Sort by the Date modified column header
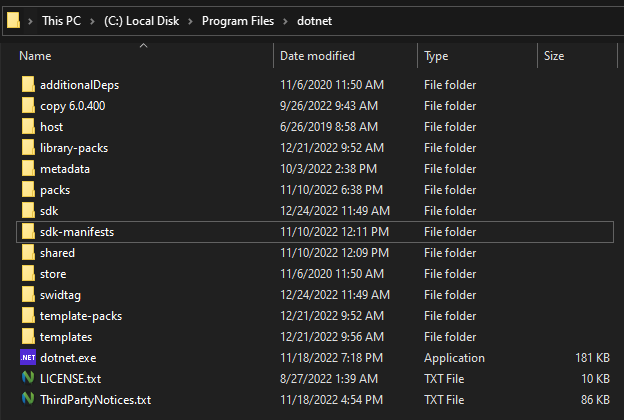This screenshot has width=624, height=420. [x=317, y=56]
